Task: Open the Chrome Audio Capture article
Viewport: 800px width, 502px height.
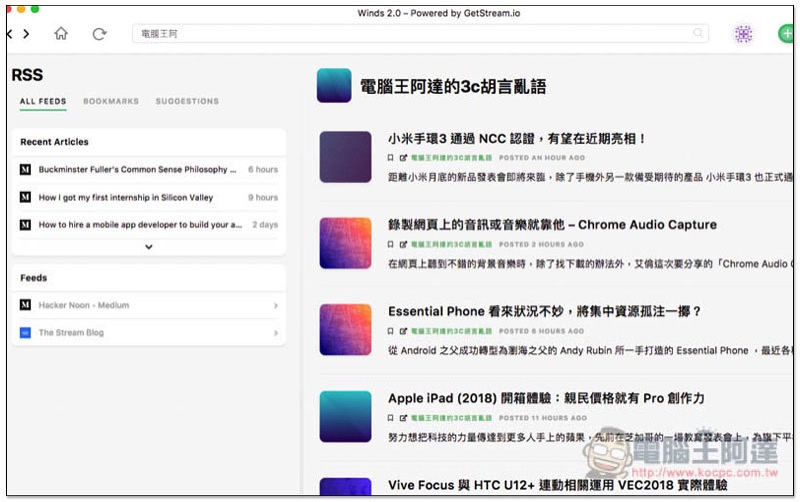Action: 553,225
